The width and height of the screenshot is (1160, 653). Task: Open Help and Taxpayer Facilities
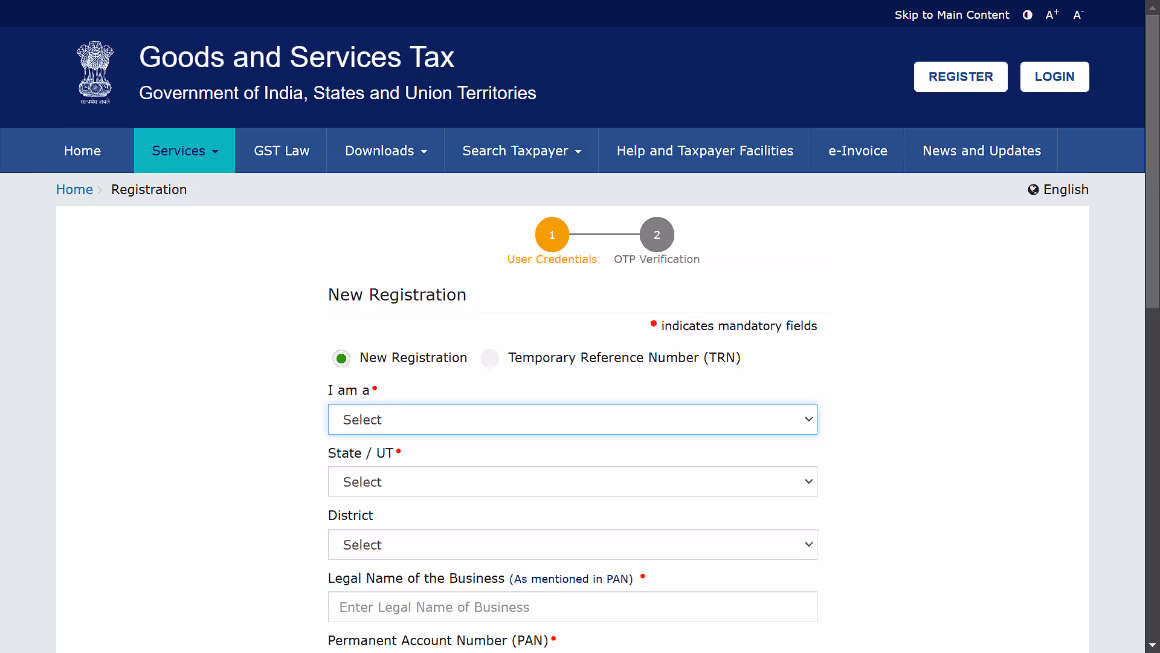[704, 151]
